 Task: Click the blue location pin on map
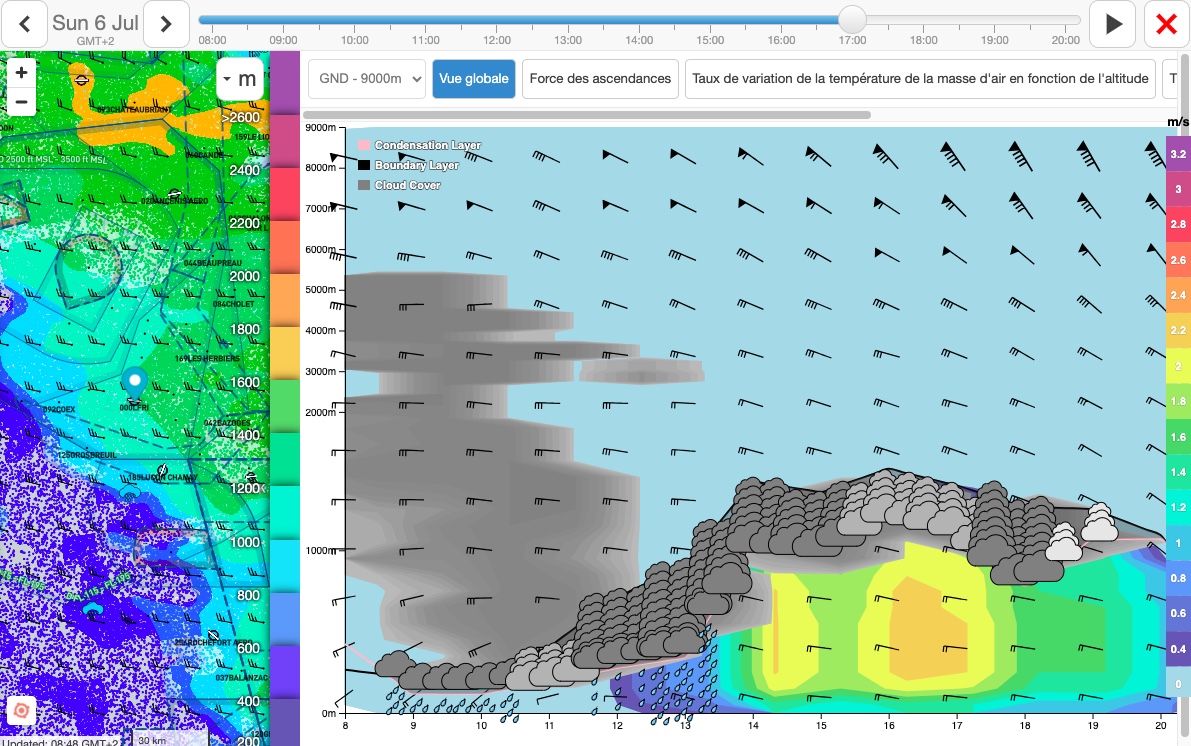pos(133,381)
